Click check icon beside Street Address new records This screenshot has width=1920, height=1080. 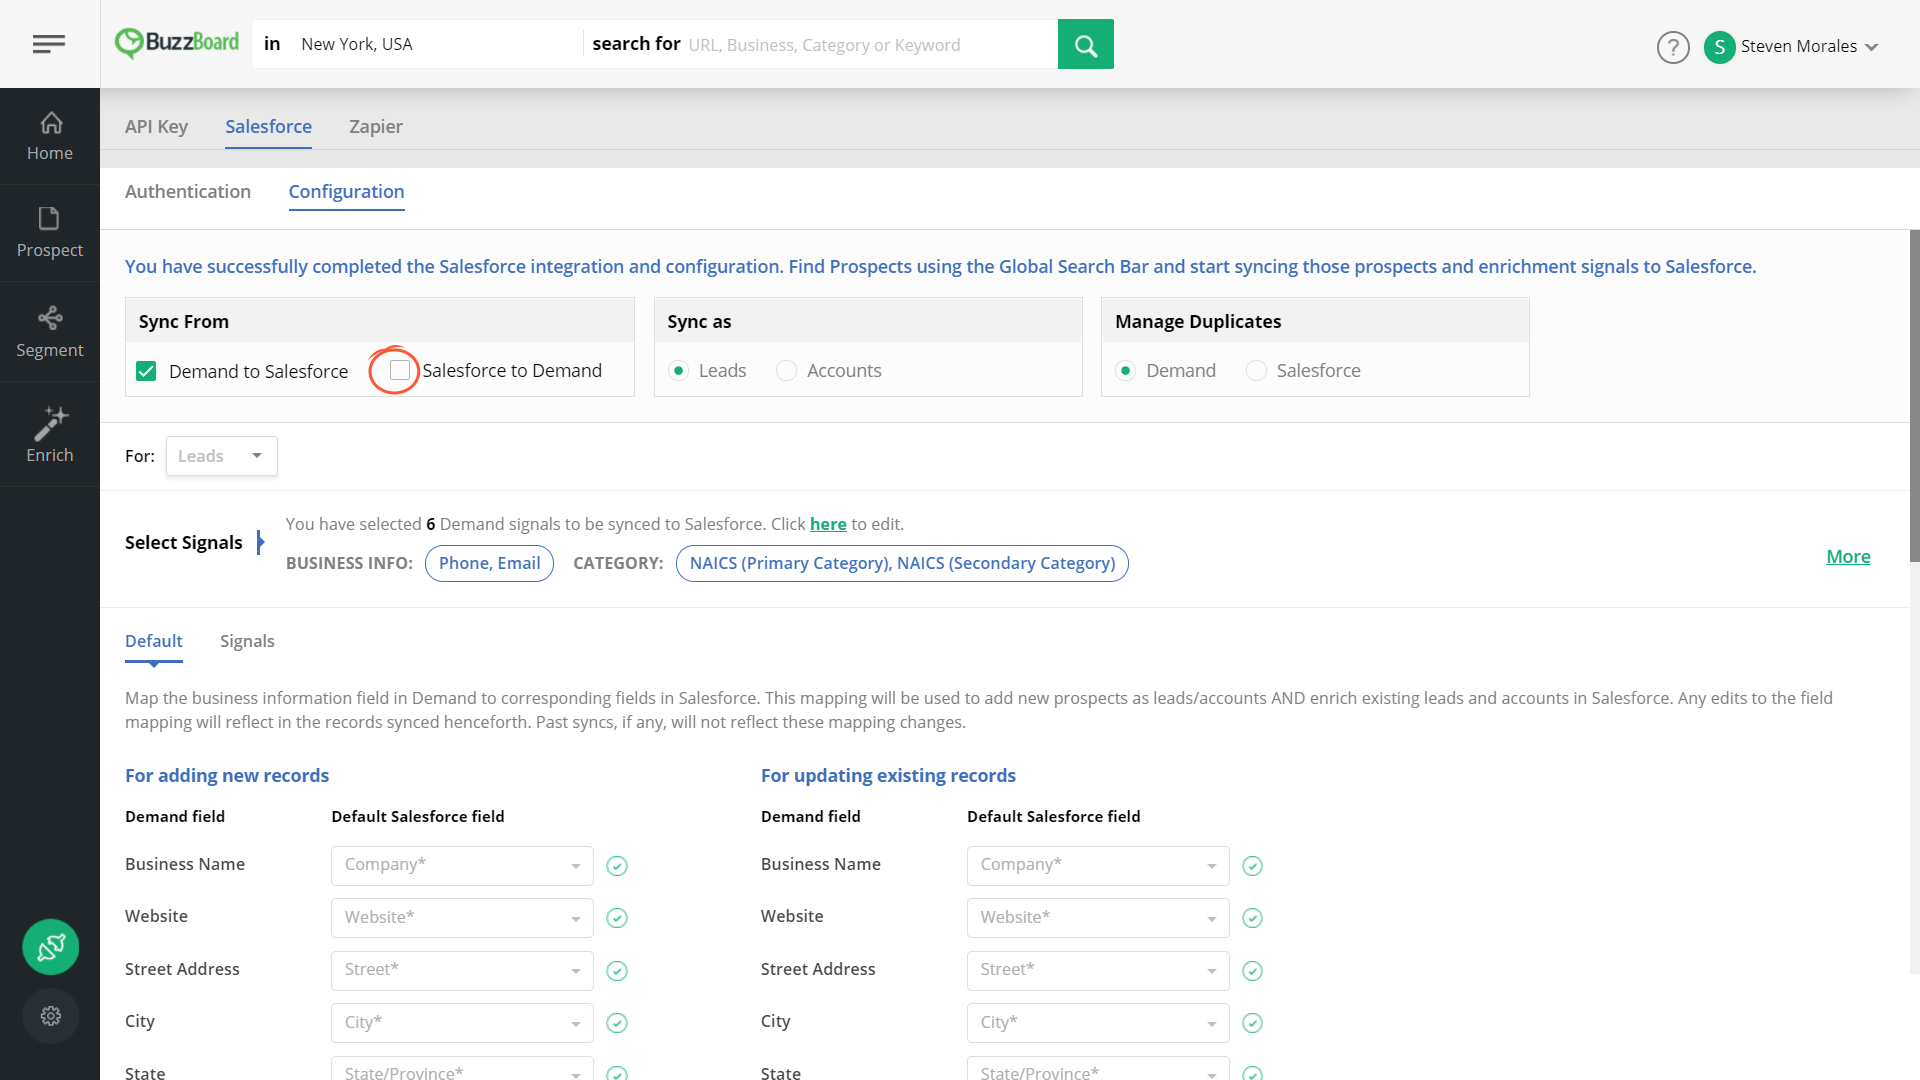click(x=617, y=971)
